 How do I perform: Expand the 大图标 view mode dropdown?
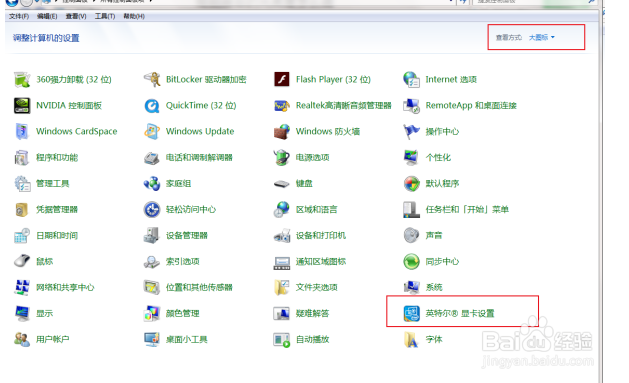542,37
